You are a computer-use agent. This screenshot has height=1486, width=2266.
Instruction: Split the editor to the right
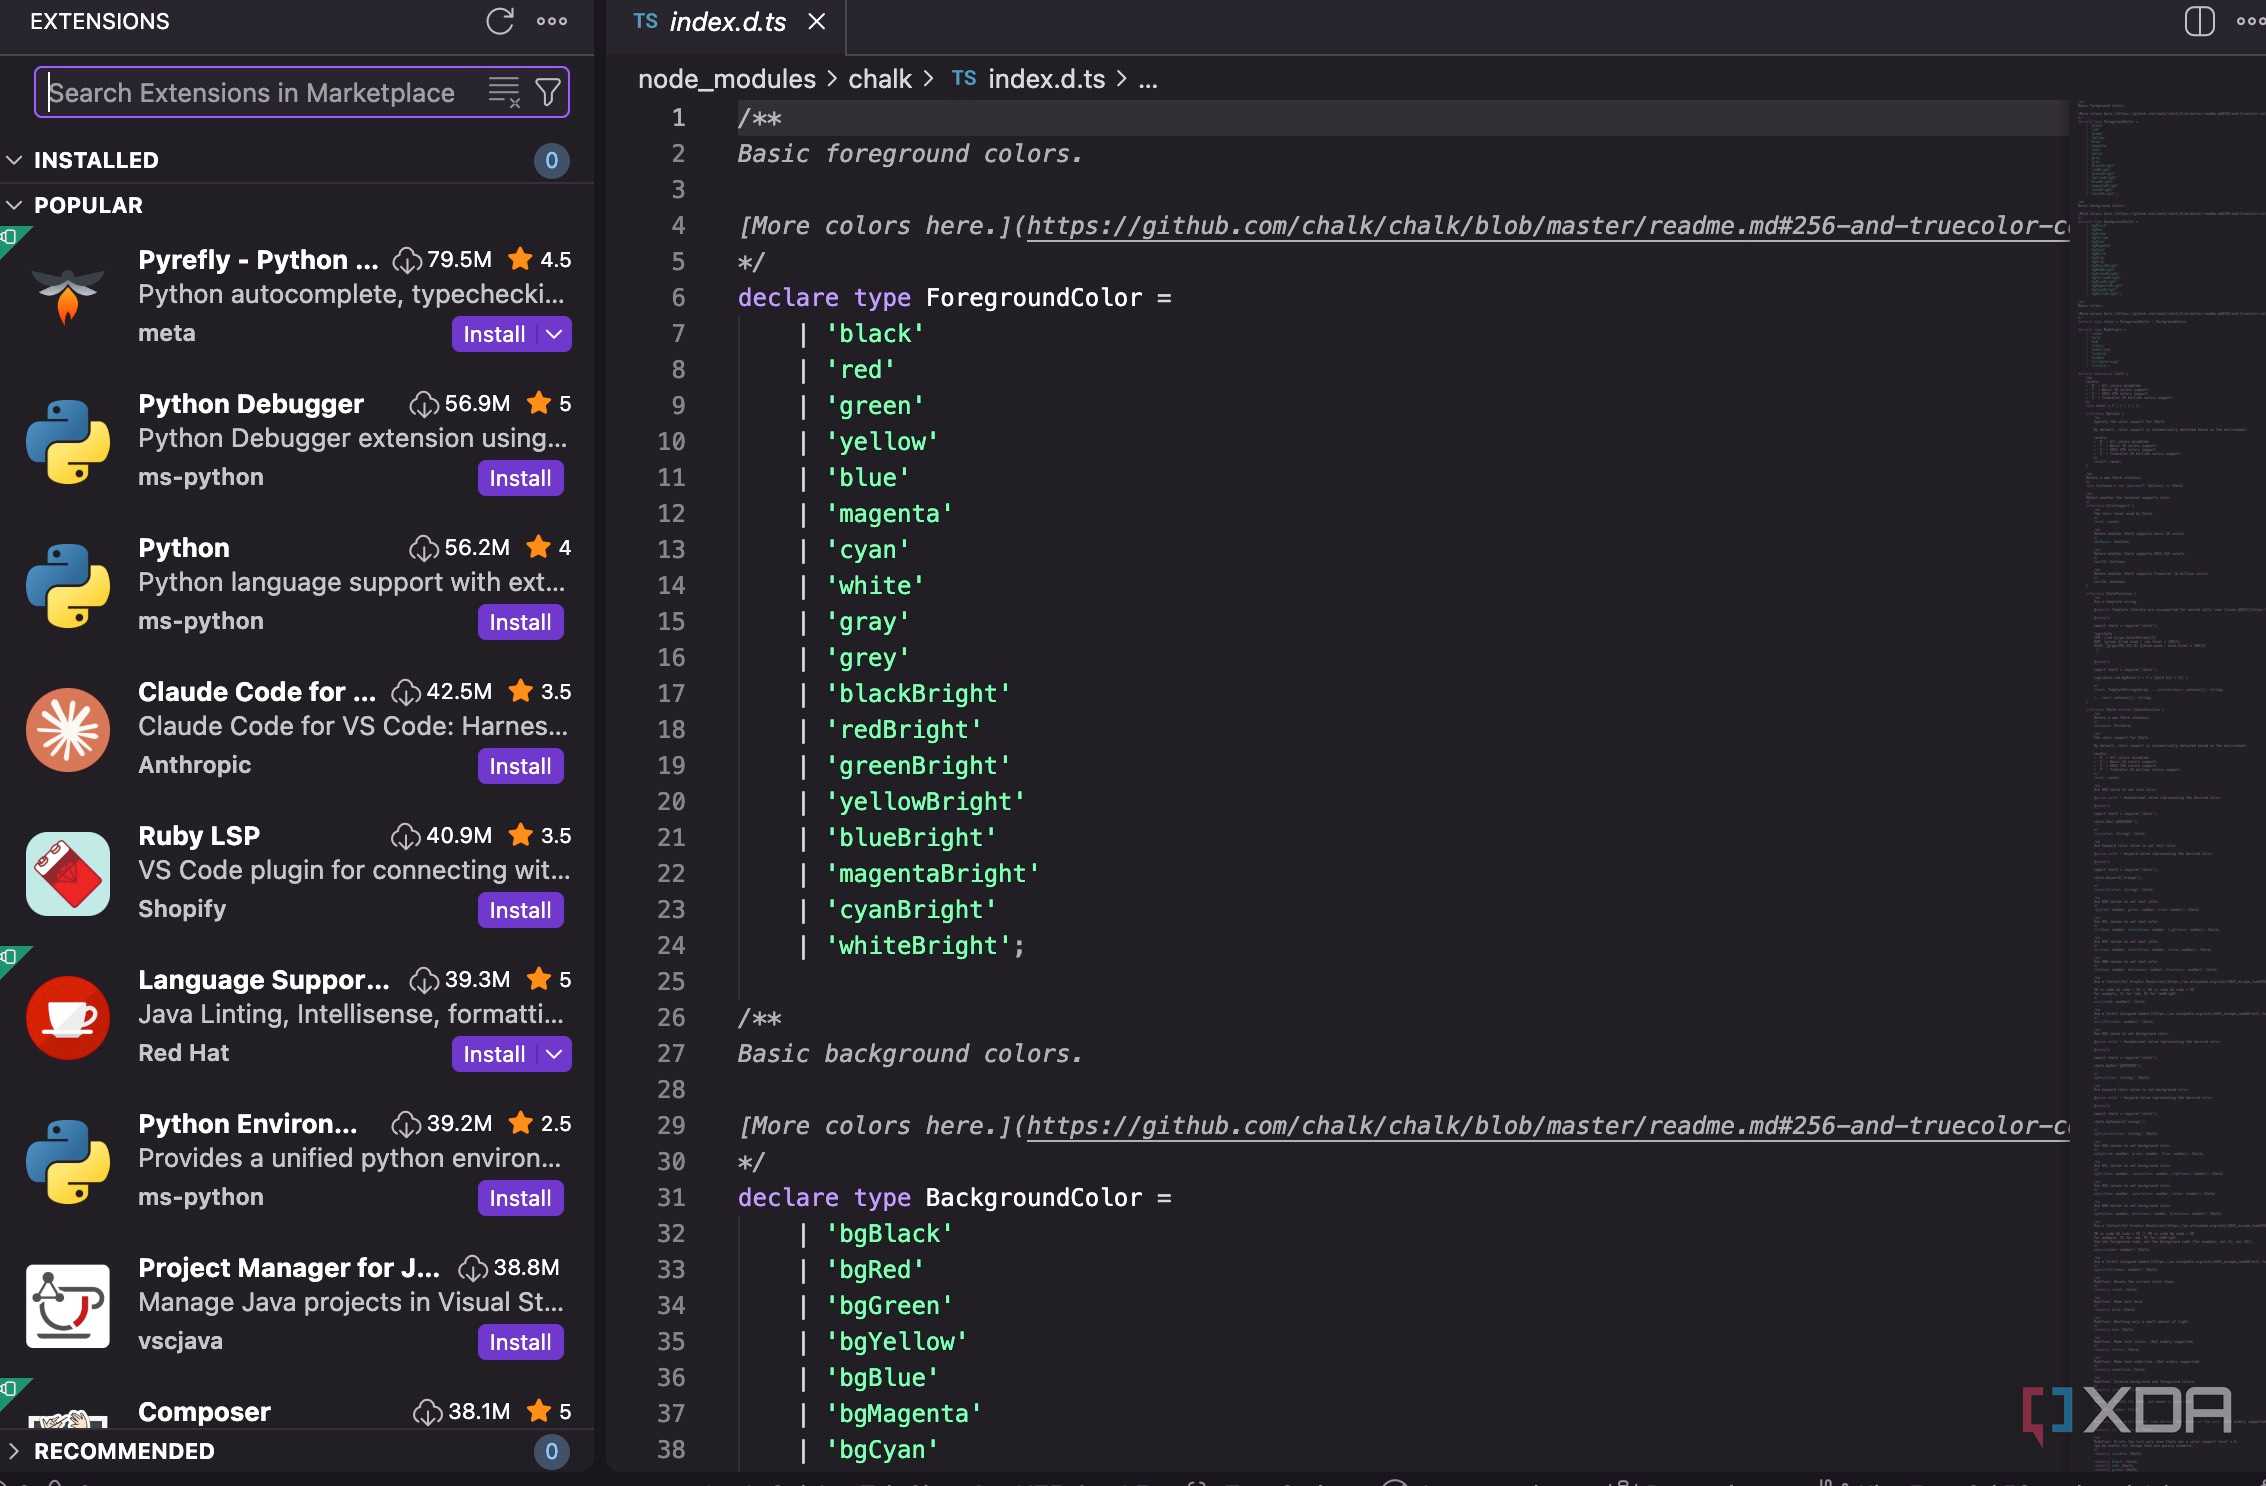2199,21
